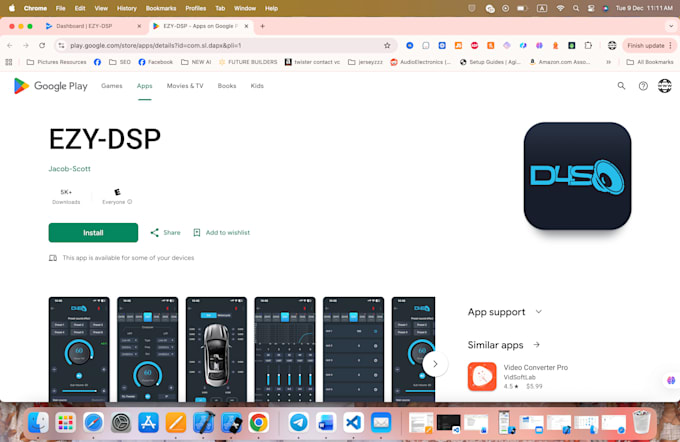Open a new Chrome tab
This screenshot has height=442, width=680.
click(x=262, y=26)
